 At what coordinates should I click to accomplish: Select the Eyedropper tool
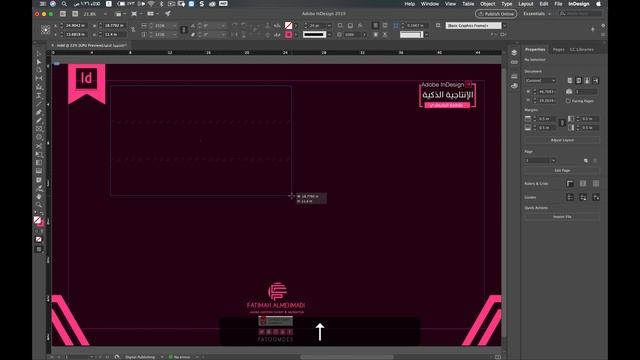click(x=39, y=188)
